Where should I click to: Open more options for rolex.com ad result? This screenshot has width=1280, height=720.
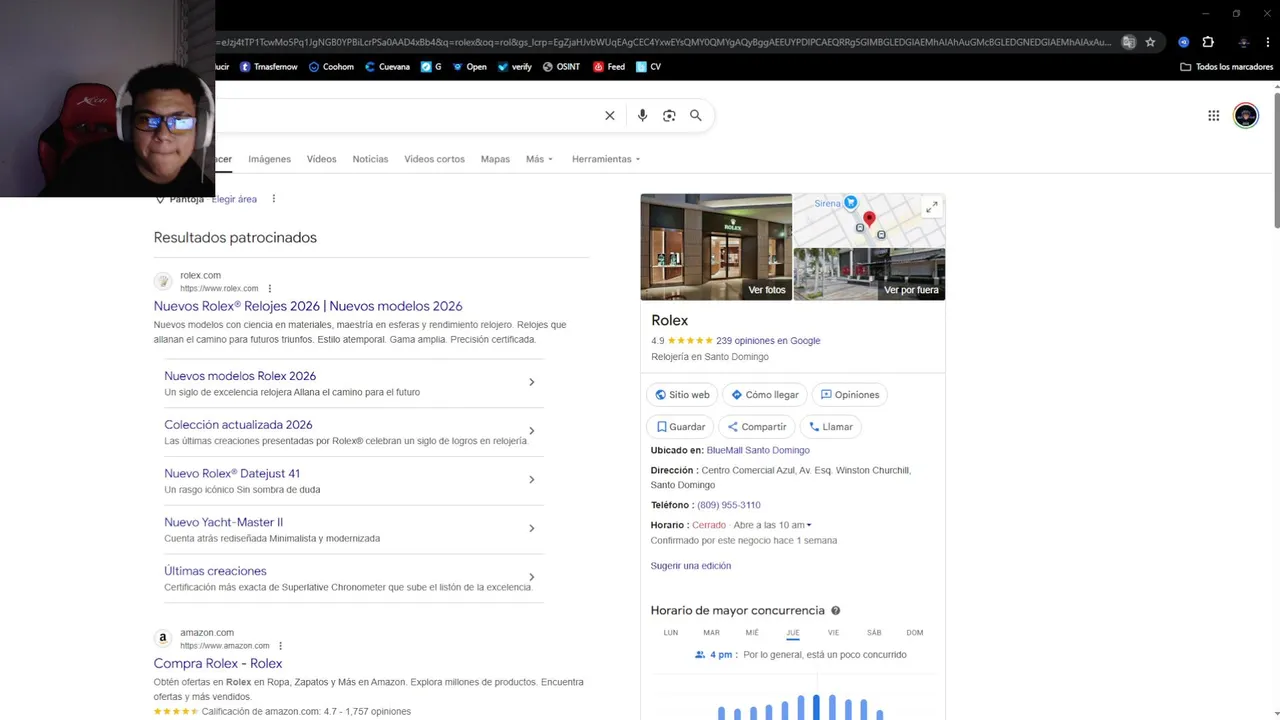(x=270, y=289)
